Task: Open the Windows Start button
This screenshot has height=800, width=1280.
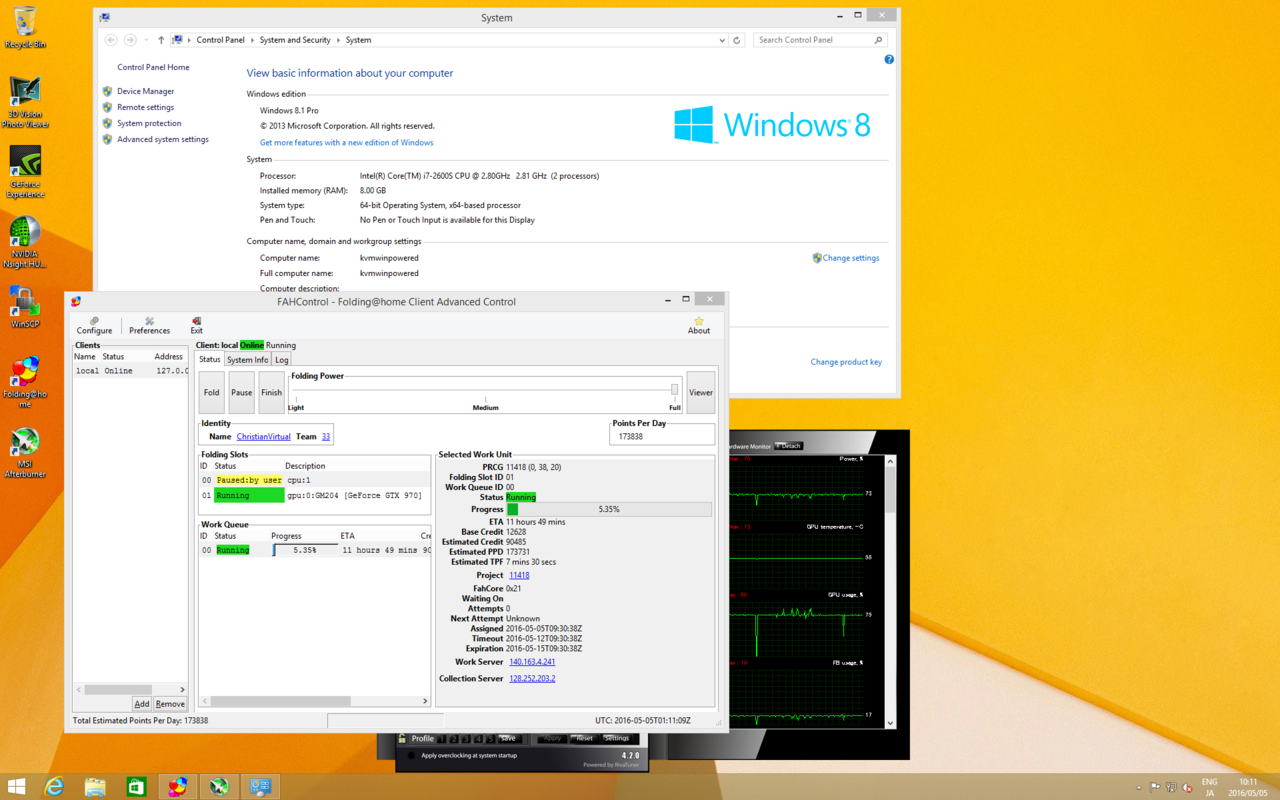Action: click(x=17, y=786)
